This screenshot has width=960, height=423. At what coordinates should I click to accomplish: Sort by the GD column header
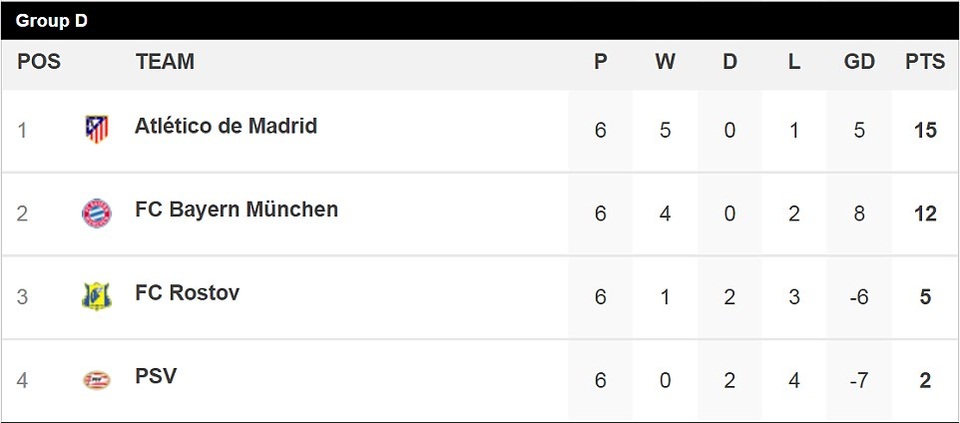click(x=859, y=62)
